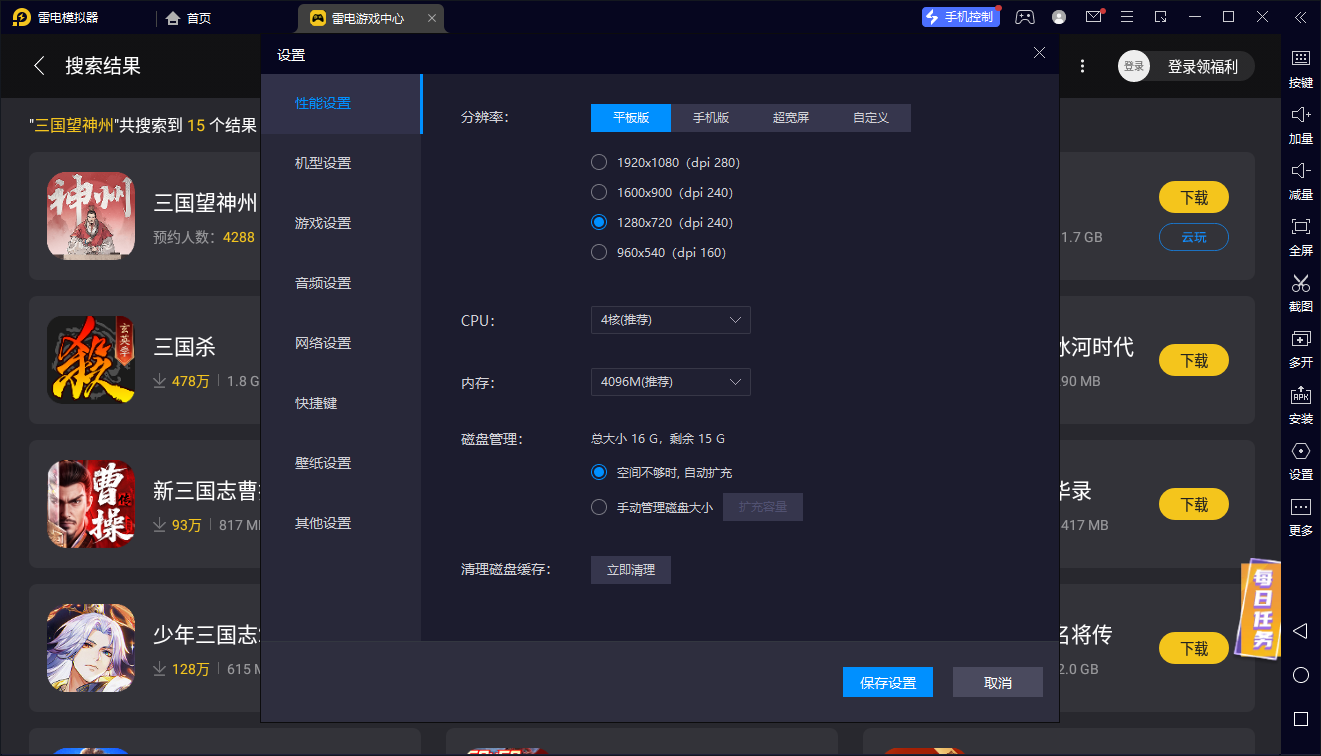Take a screenshot via the 截图 scissors icon
The width and height of the screenshot is (1321, 756).
[1300, 293]
